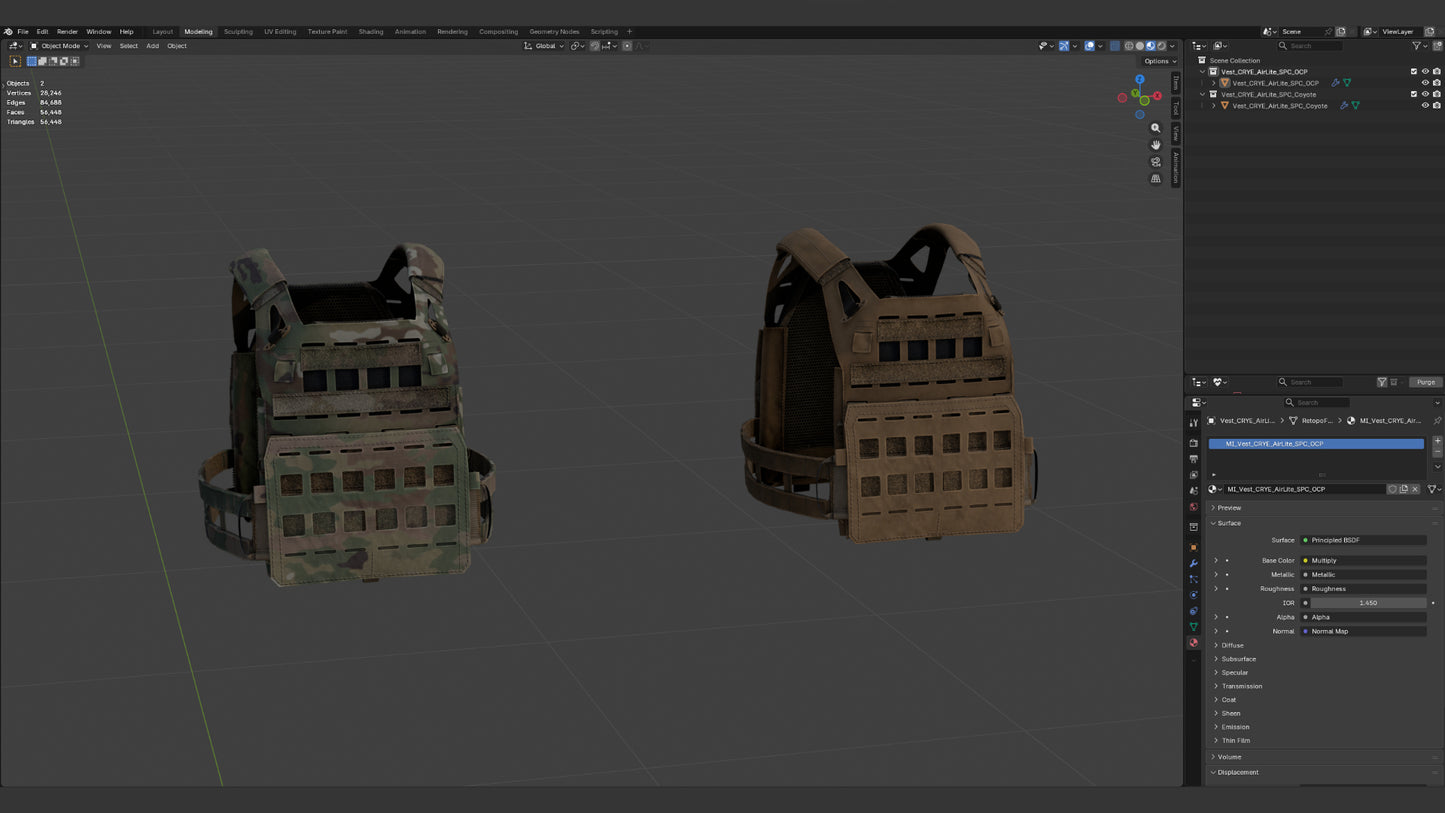Adjust the IOR 1.450 value slider

(1368, 603)
